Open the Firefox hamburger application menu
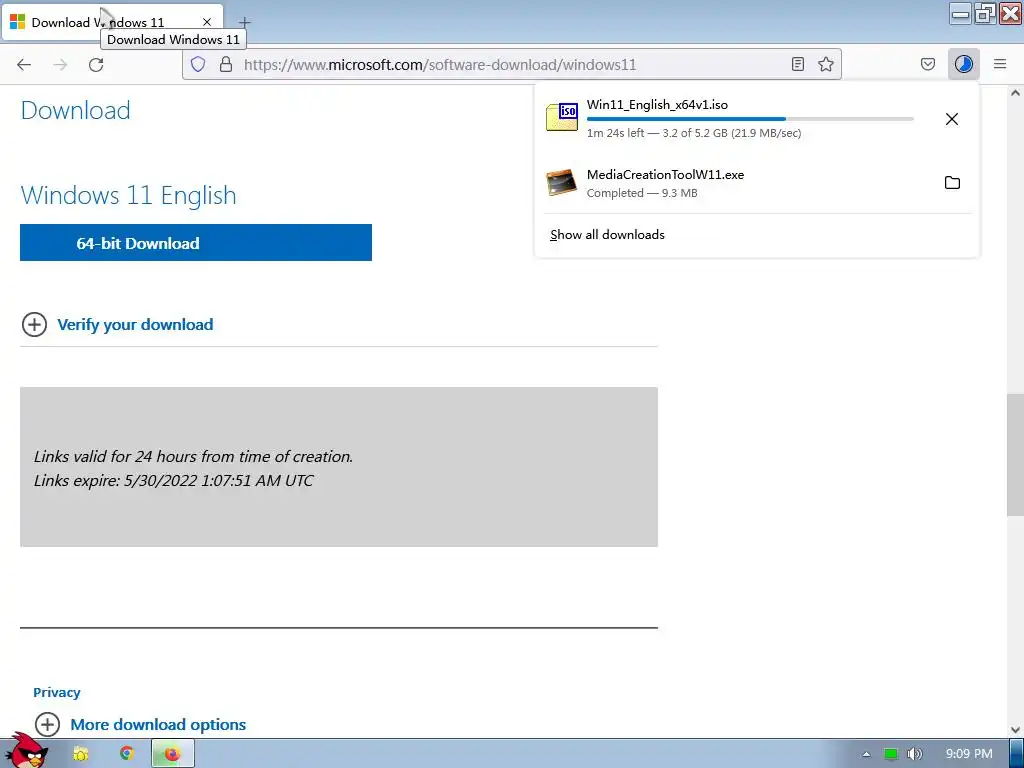Image resolution: width=1024 pixels, height=768 pixels. [x=1000, y=64]
